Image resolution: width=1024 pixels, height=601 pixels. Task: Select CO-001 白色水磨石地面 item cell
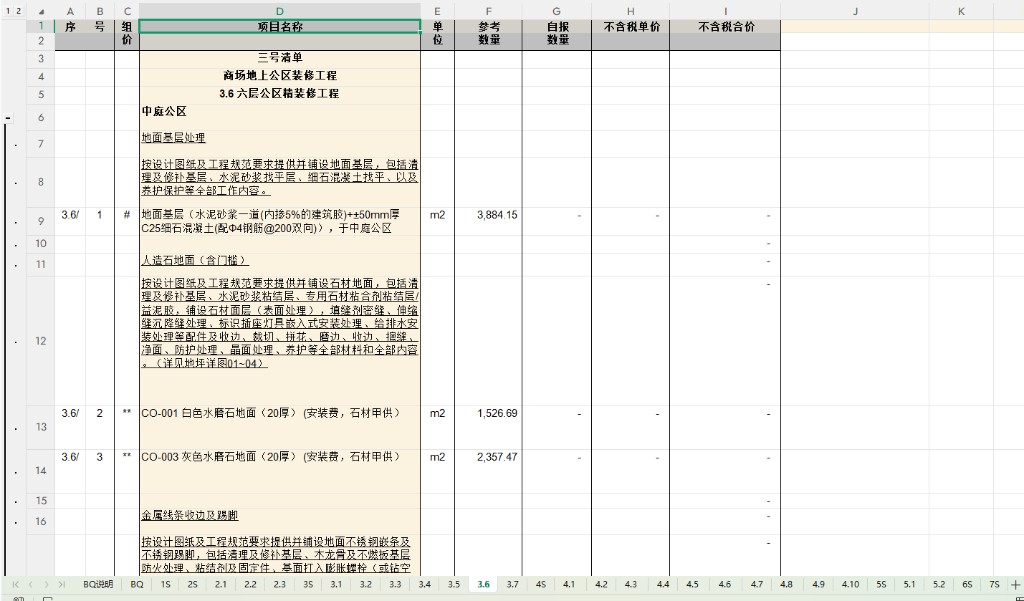pos(280,427)
